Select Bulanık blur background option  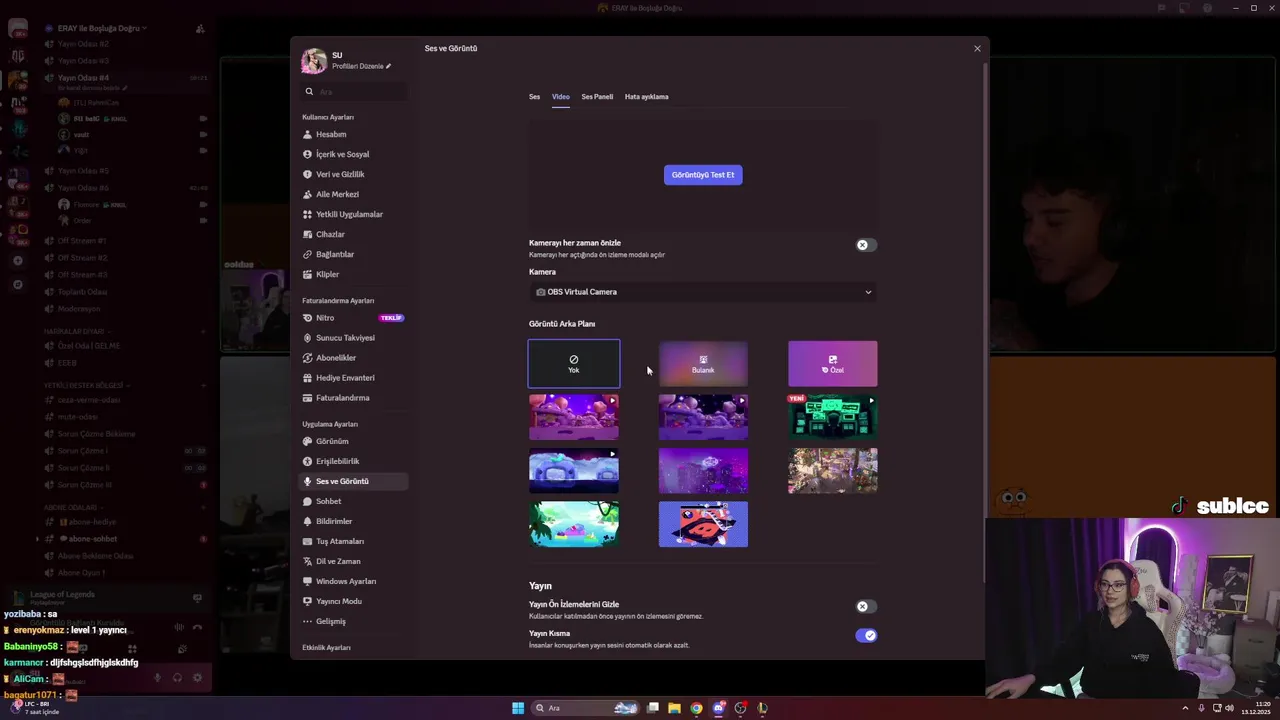(x=703, y=364)
